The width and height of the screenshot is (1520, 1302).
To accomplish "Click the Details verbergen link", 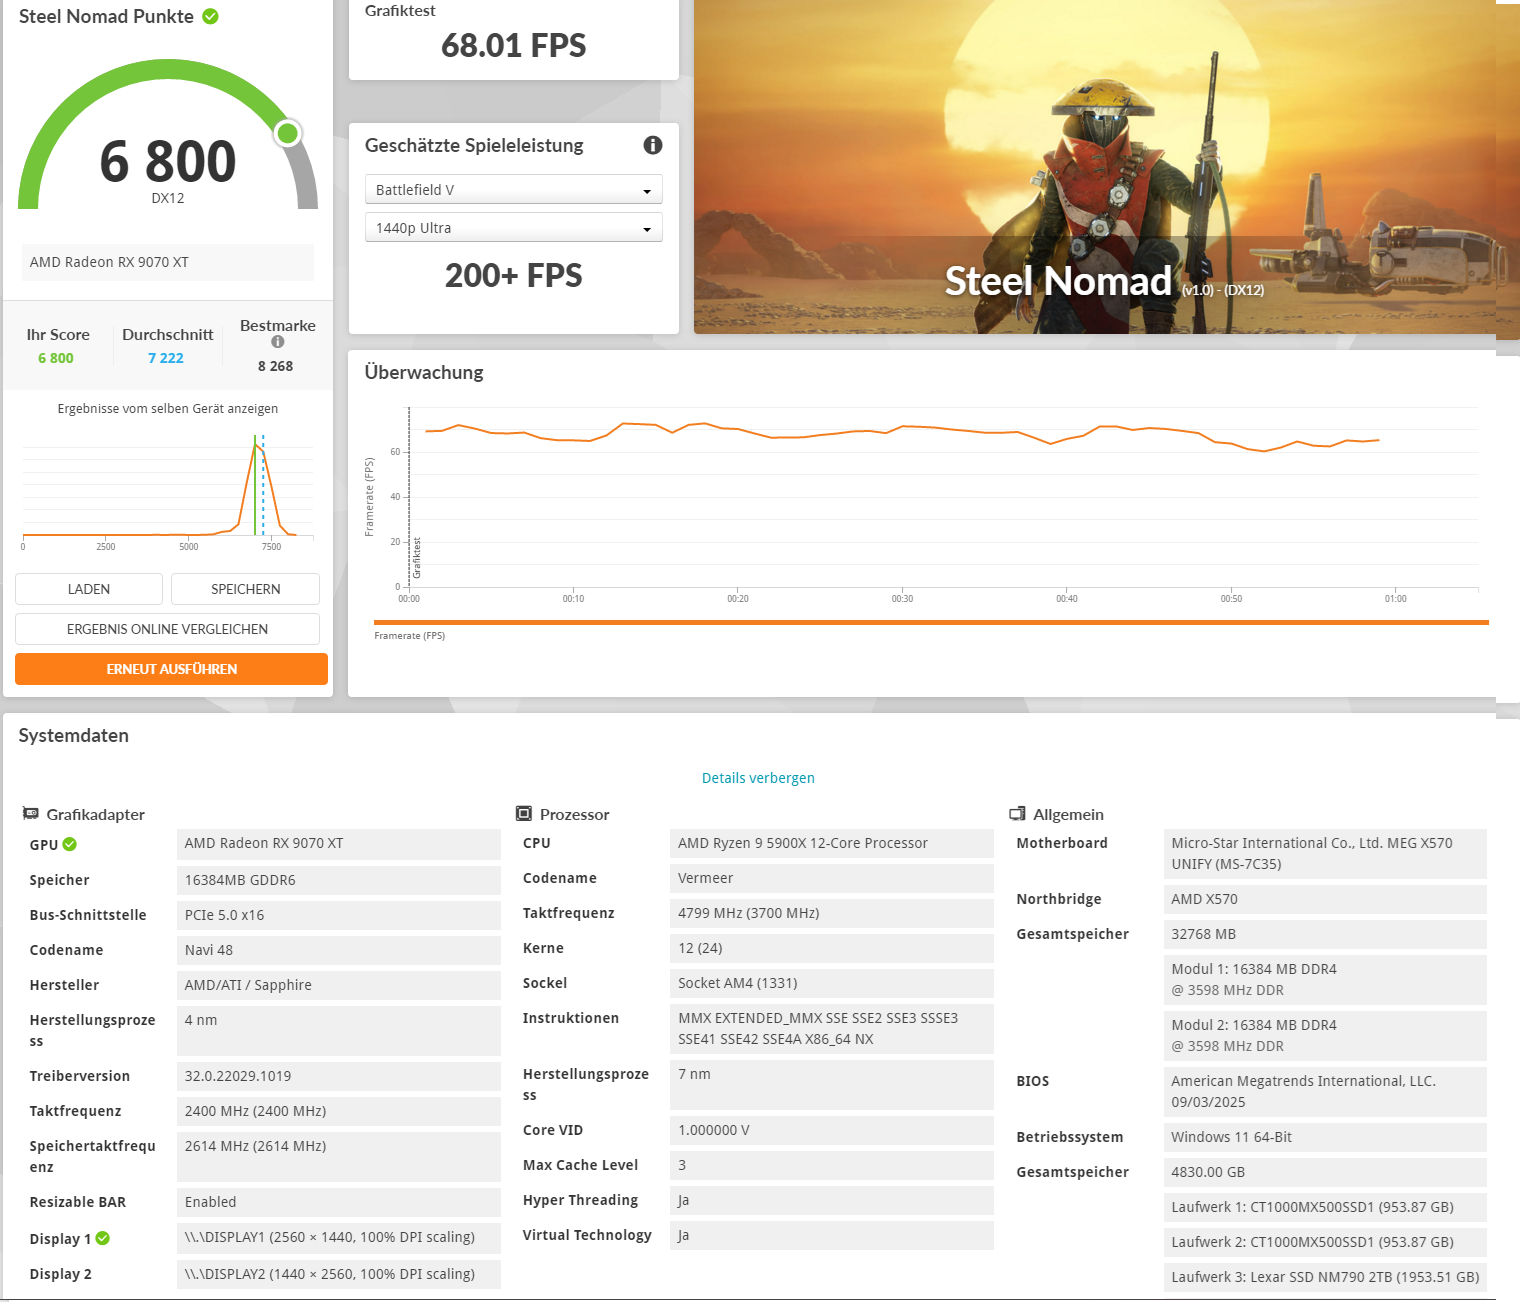I will coord(758,777).
